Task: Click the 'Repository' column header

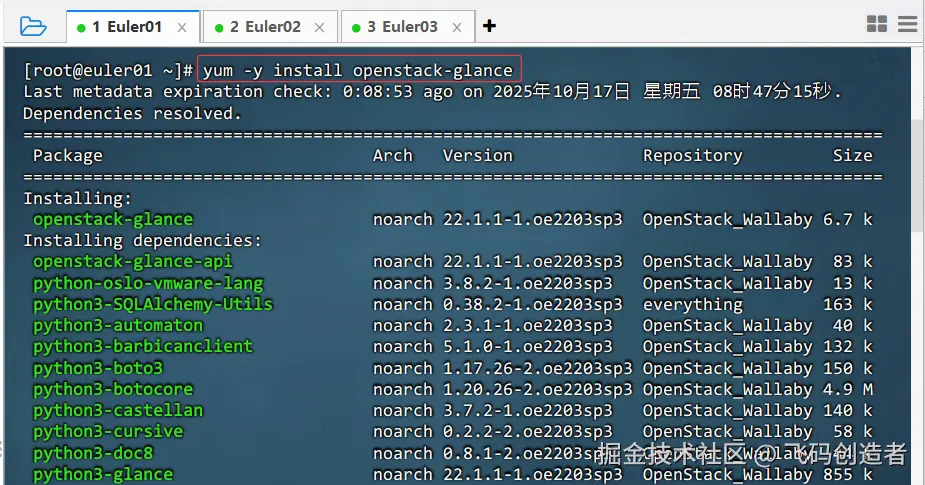Action: pos(693,156)
